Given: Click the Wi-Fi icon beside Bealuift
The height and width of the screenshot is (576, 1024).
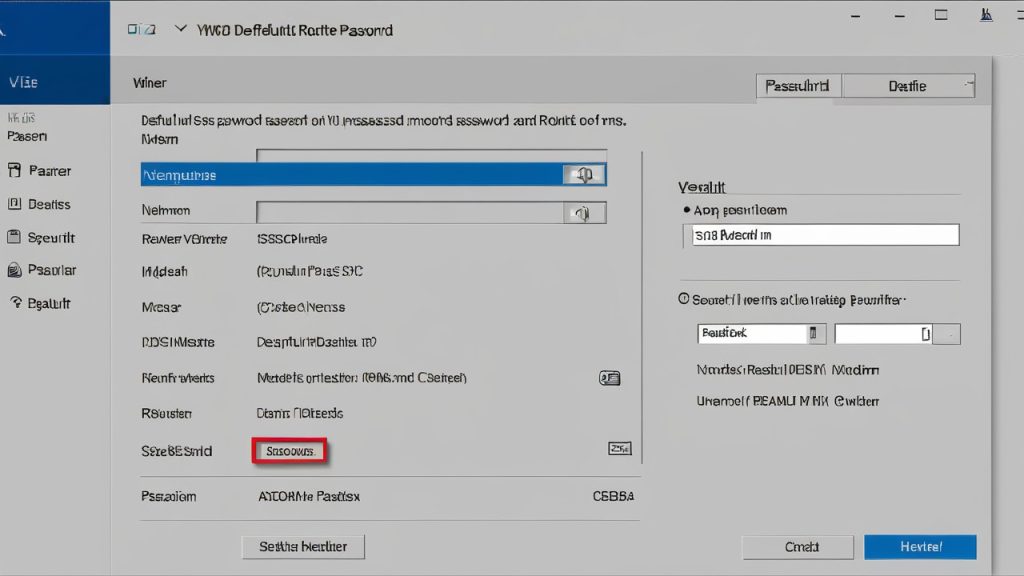Looking at the screenshot, I should pos(14,303).
